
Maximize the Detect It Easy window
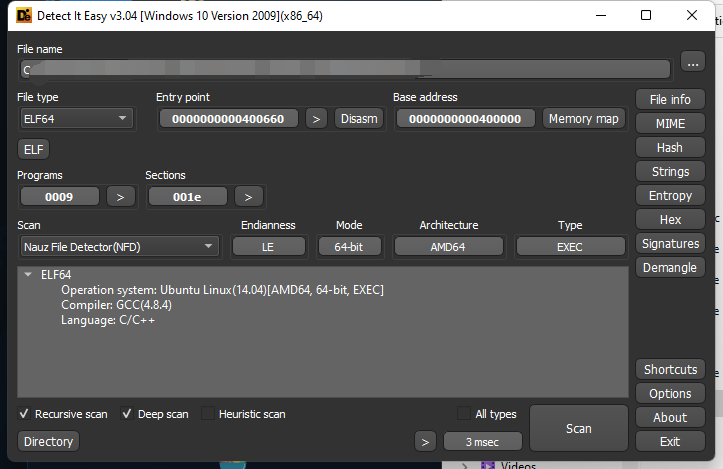[646, 15]
